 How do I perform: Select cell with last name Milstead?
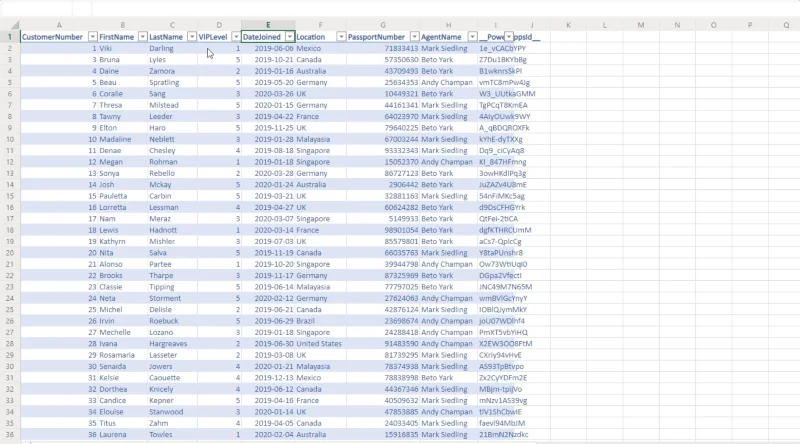tap(172, 105)
